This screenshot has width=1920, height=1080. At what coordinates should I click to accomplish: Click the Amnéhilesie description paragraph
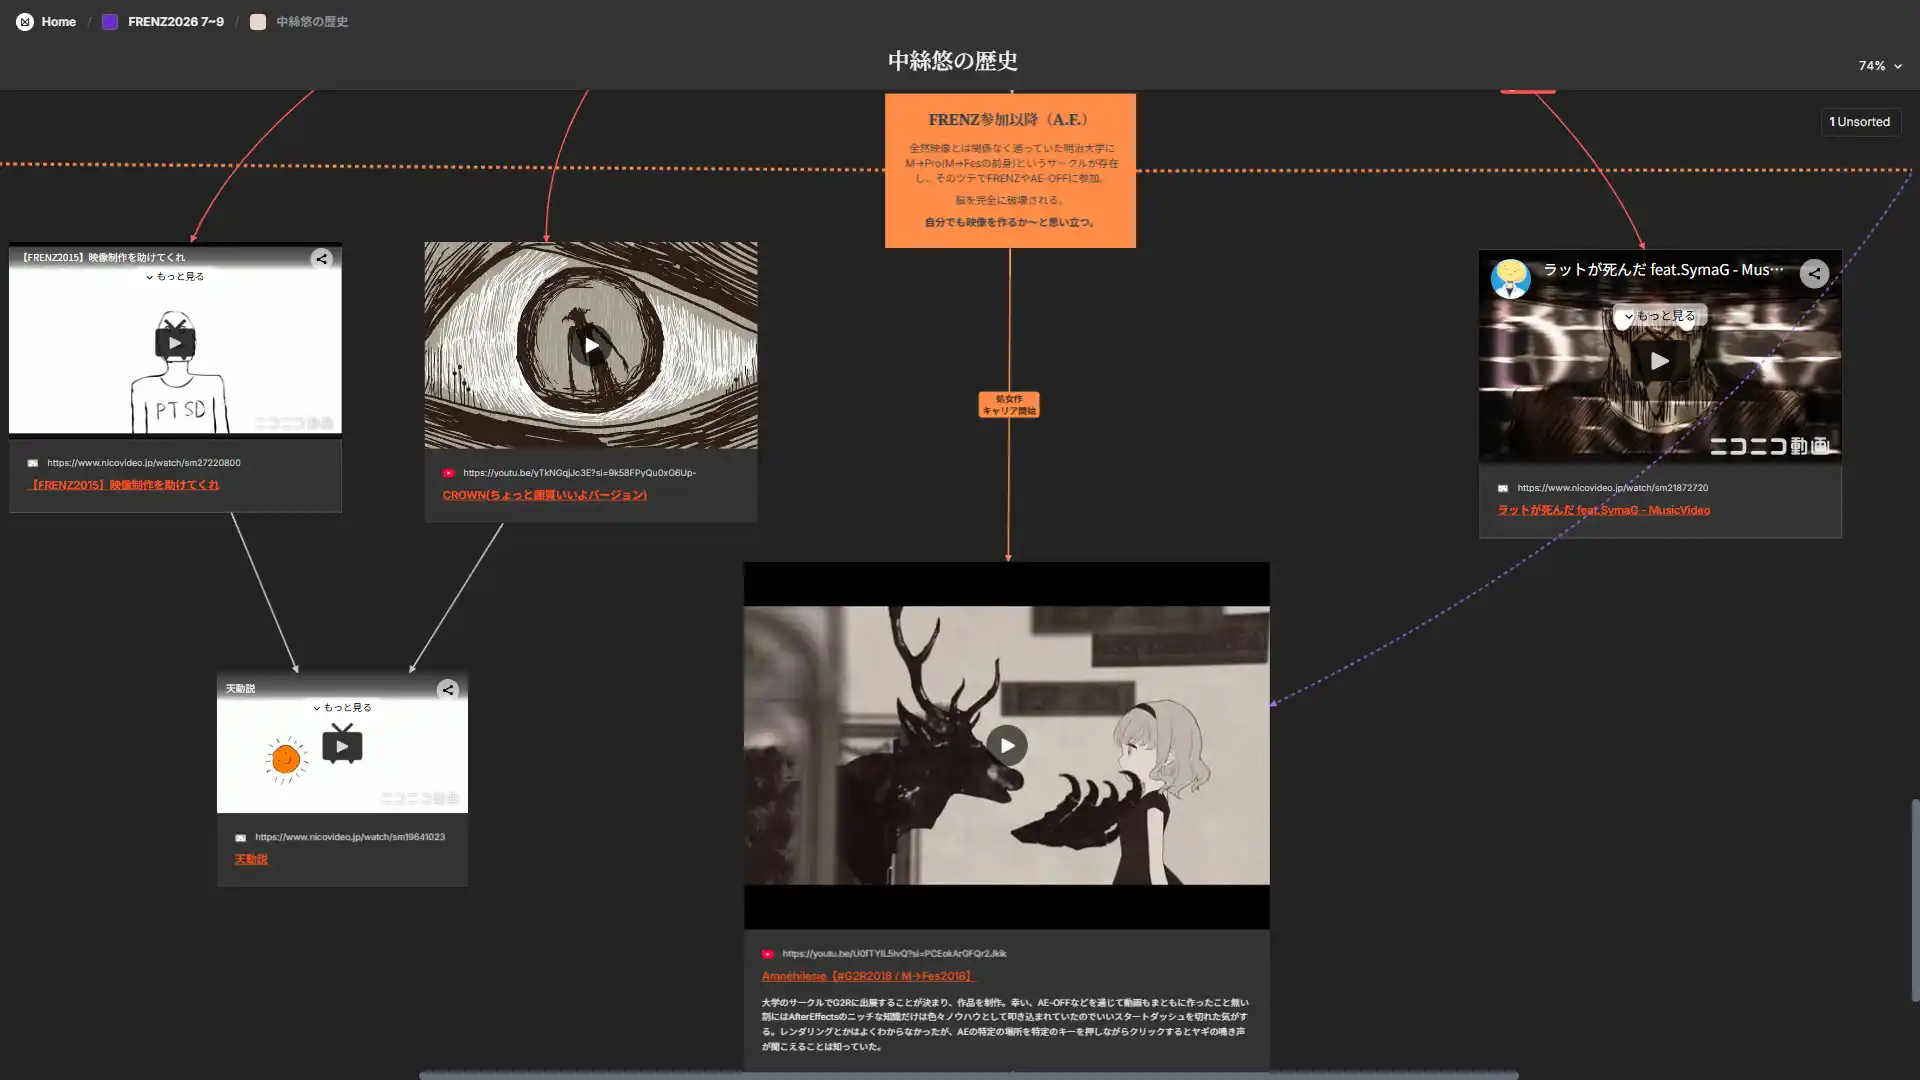1005,1024
